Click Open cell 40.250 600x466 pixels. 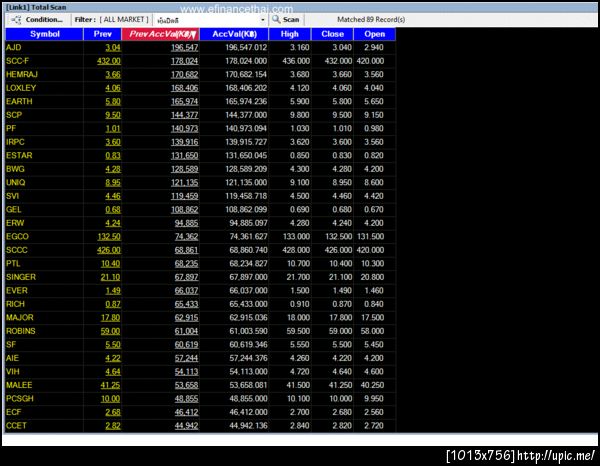pyautogui.click(x=372, y=385)
